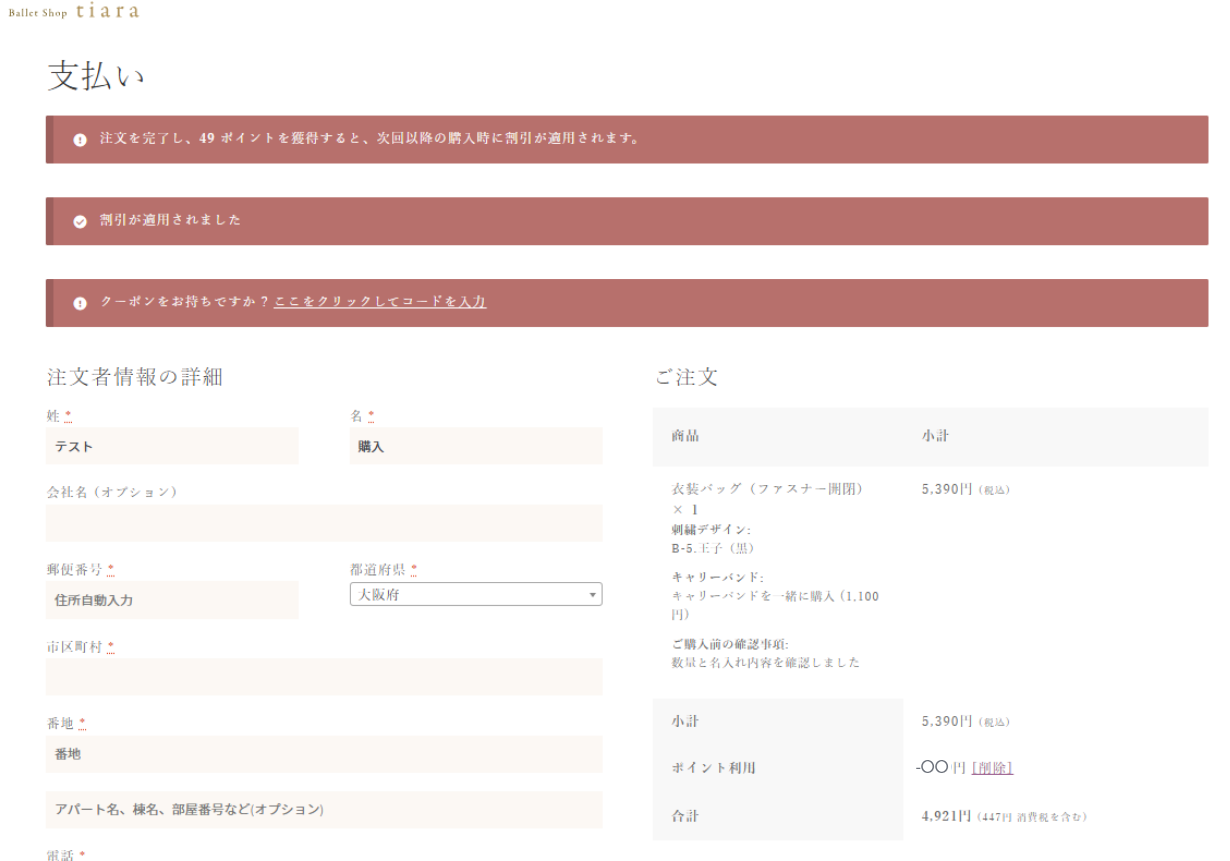Viewport: 1230px width, 861px height.
Task: Click the 合計 total amount 4,921円
Action: [941, 815]
